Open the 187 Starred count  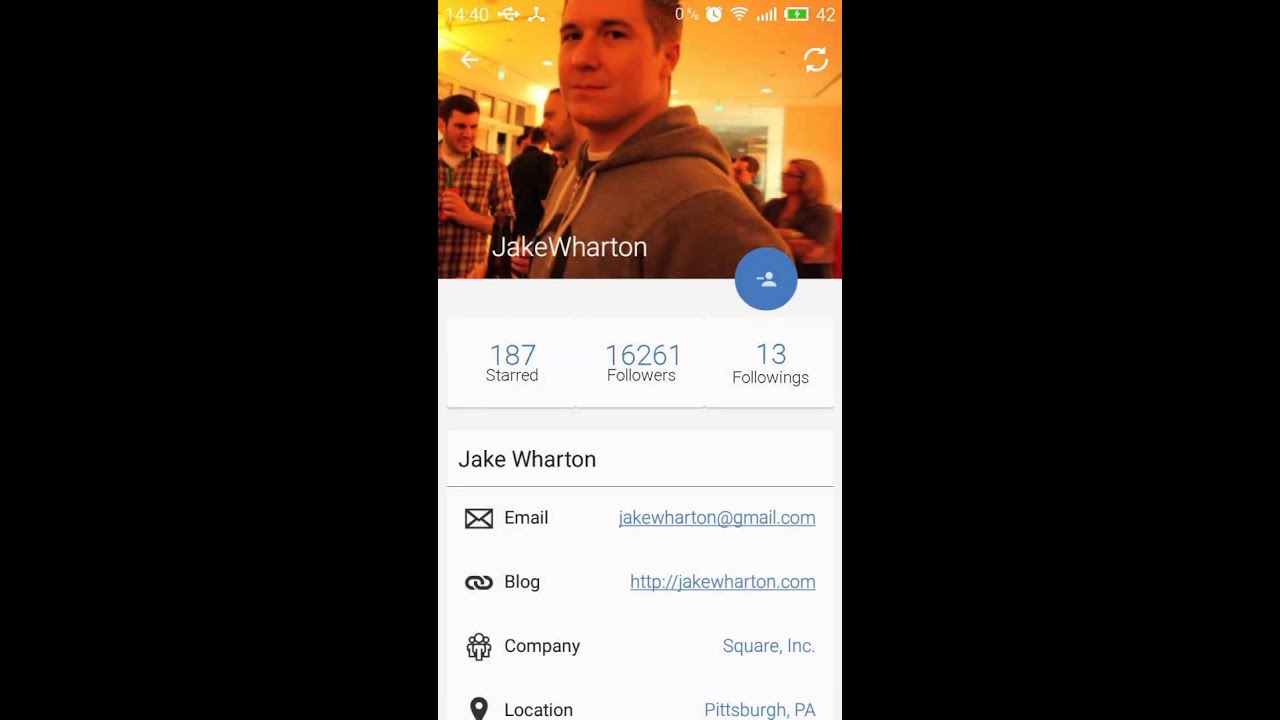512,363
